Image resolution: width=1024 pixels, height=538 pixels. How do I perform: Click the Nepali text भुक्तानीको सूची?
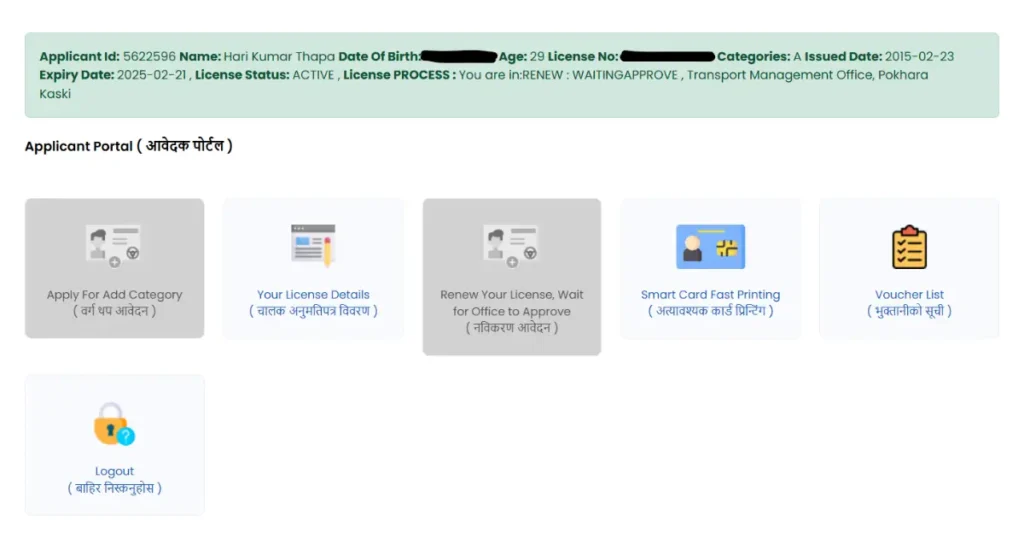pyautogui.click(x=909, y=311)
